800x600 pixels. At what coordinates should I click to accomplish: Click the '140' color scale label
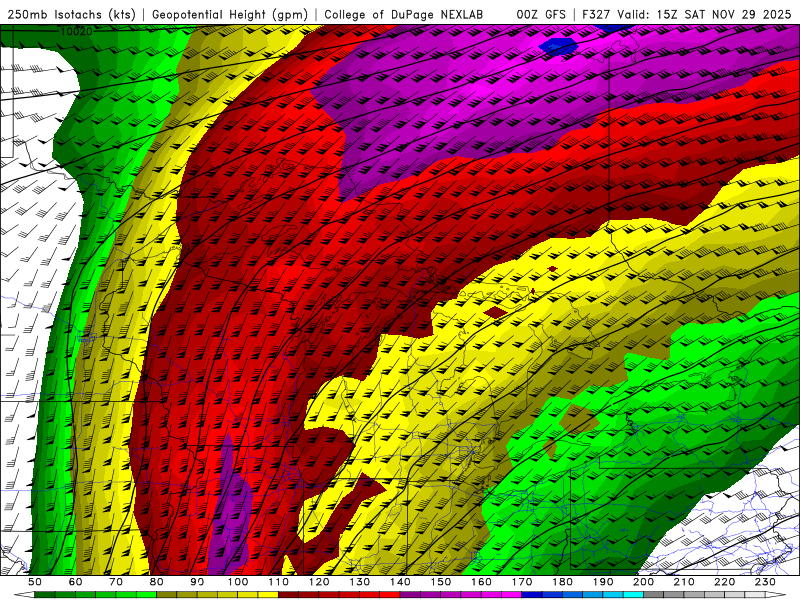coord(400,582)
